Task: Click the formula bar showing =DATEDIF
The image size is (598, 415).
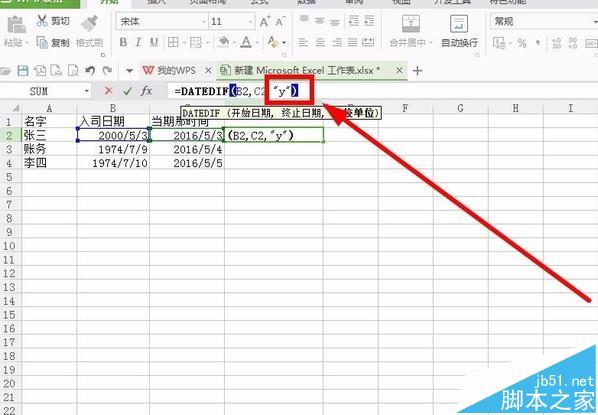Action: pos(383,91)
